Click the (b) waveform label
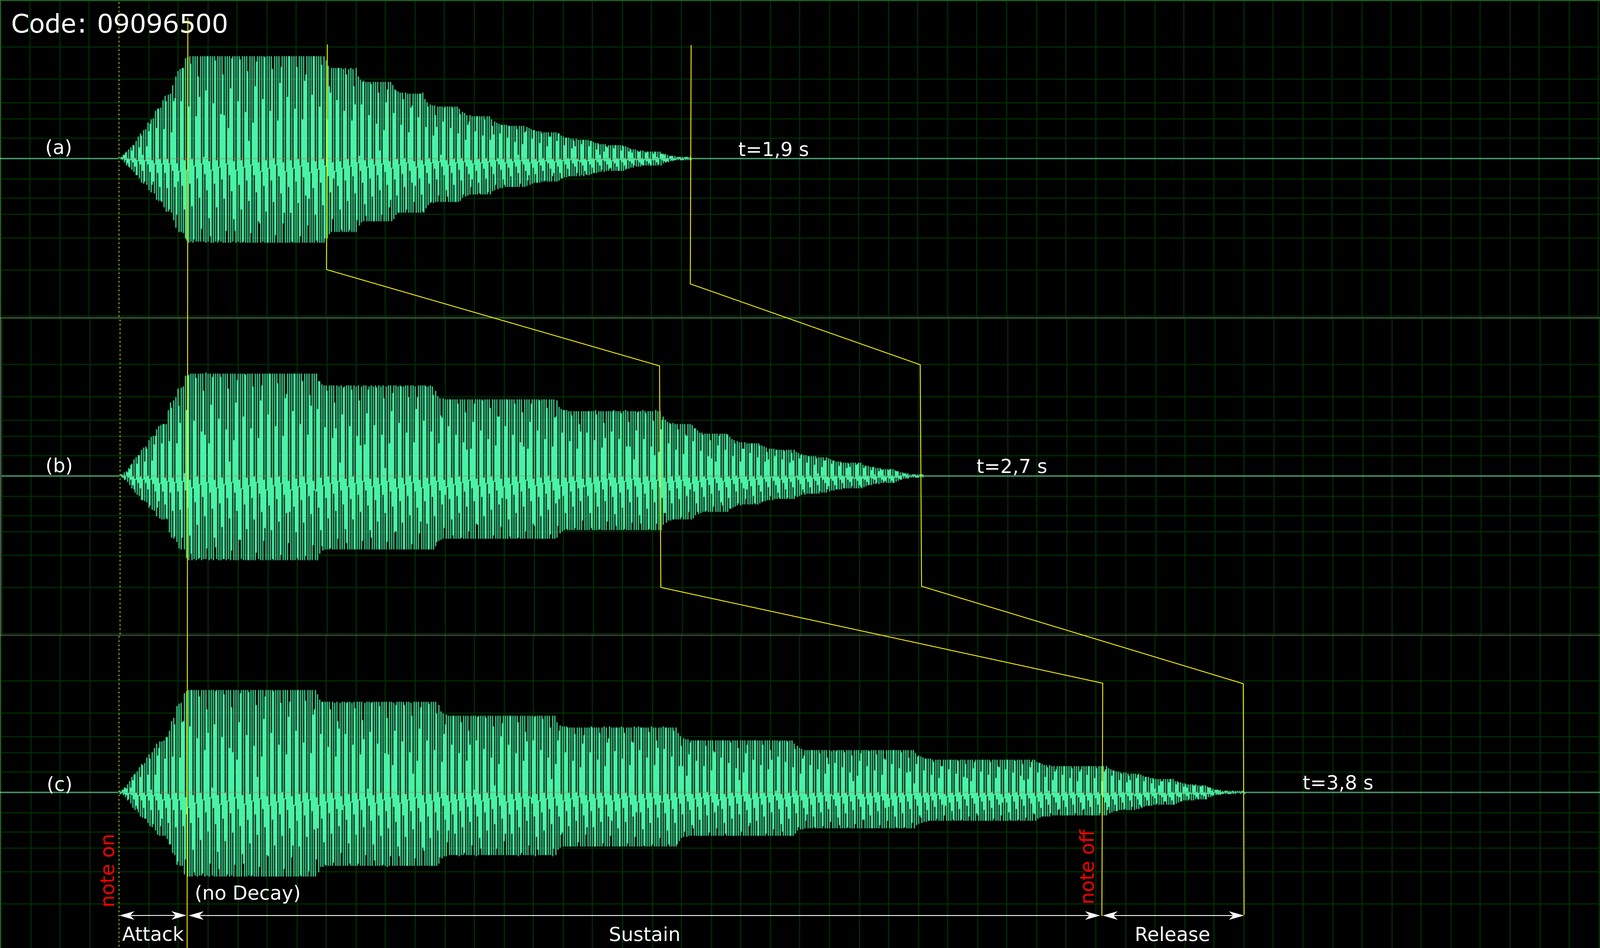The height and width of the screenshot is (948, 1600). click(59, 466)
